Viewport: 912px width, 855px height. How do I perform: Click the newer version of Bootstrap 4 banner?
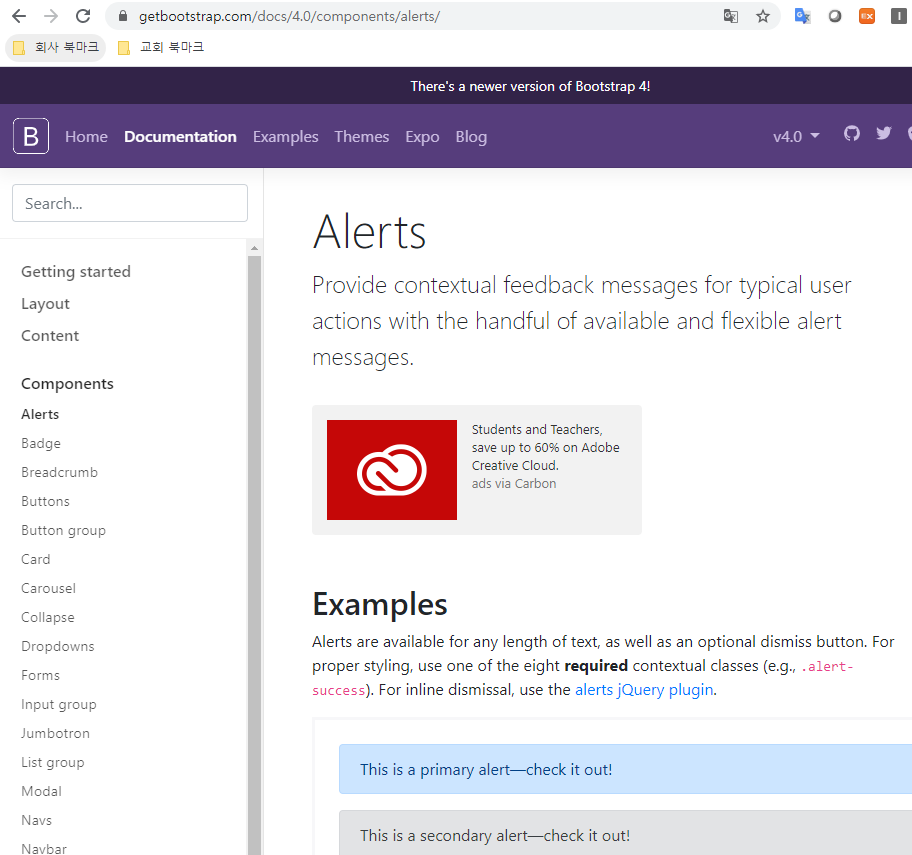[530, 86]
